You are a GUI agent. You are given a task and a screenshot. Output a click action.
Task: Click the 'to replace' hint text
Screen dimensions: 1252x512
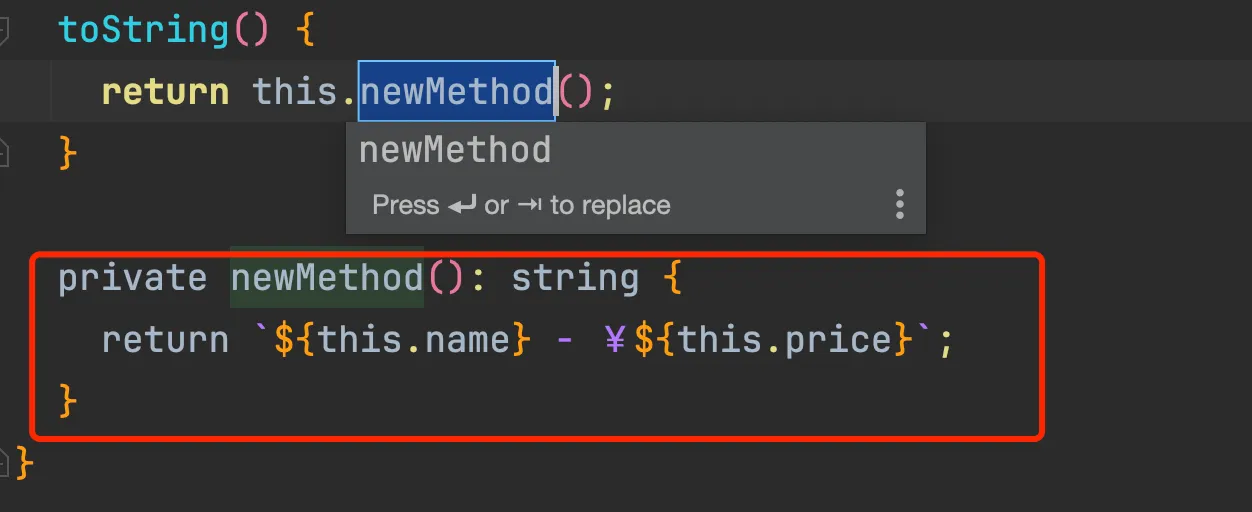610,205
